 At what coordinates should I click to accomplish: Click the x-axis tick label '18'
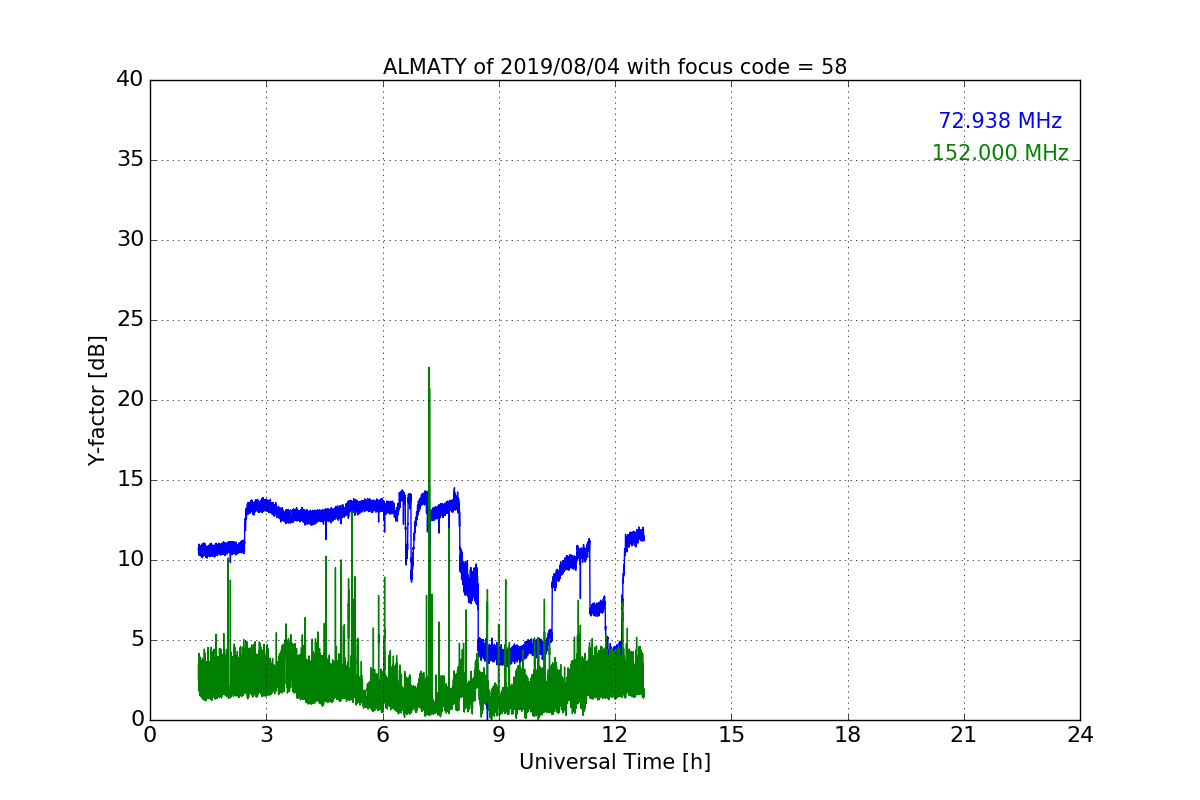click(848, 734)
